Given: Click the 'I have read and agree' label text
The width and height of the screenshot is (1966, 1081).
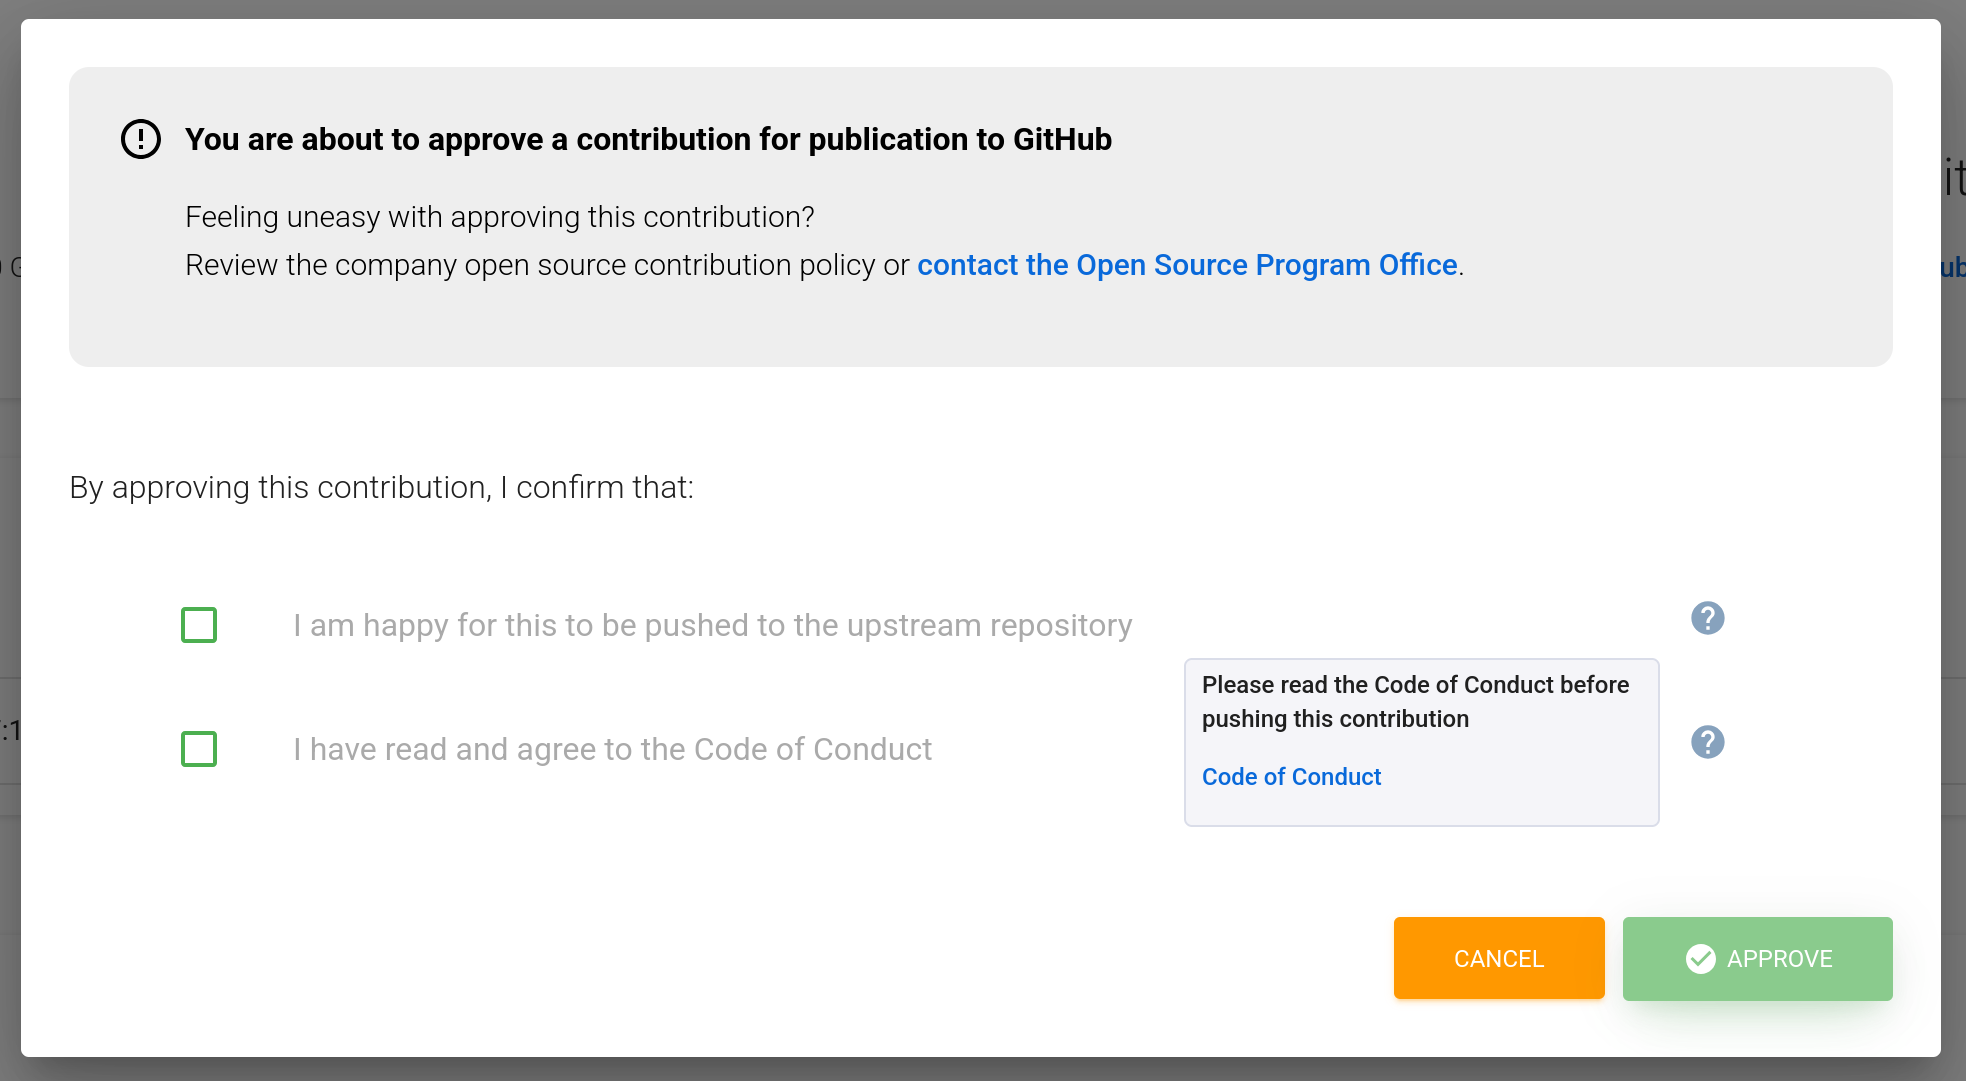Looking at the screenshot, I should [x=612, y=749].
